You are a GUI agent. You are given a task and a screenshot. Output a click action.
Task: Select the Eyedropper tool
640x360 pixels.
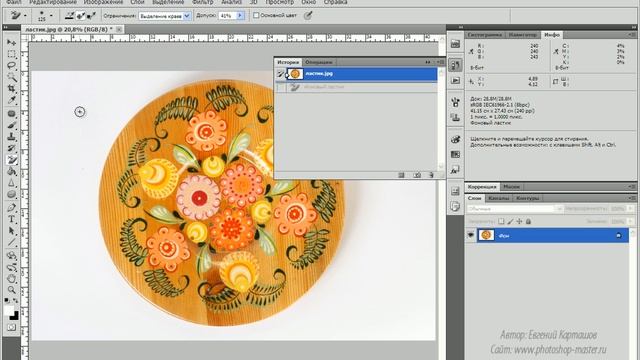[x=11, y=100]
